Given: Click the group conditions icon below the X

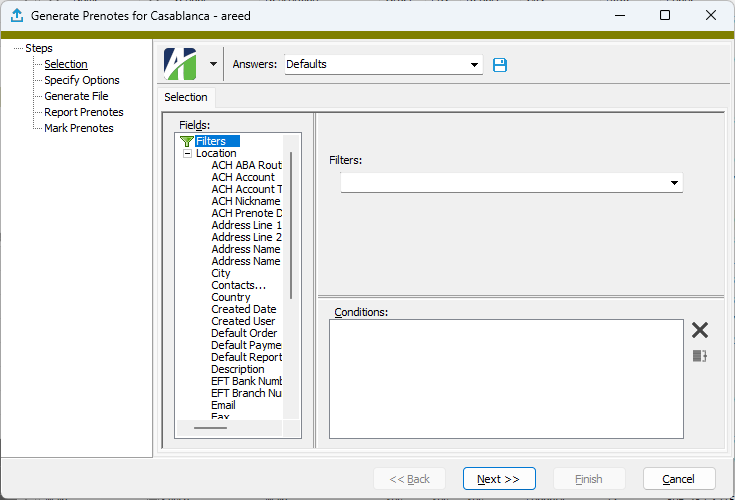Looking at the screenshot, I should tap(700, 356).
